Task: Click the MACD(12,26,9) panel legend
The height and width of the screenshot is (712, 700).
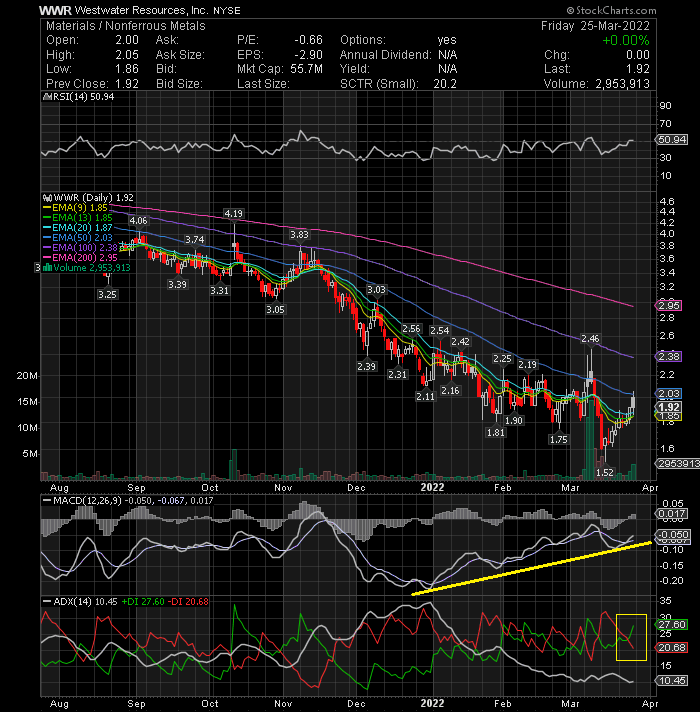Action: [128, 500]
